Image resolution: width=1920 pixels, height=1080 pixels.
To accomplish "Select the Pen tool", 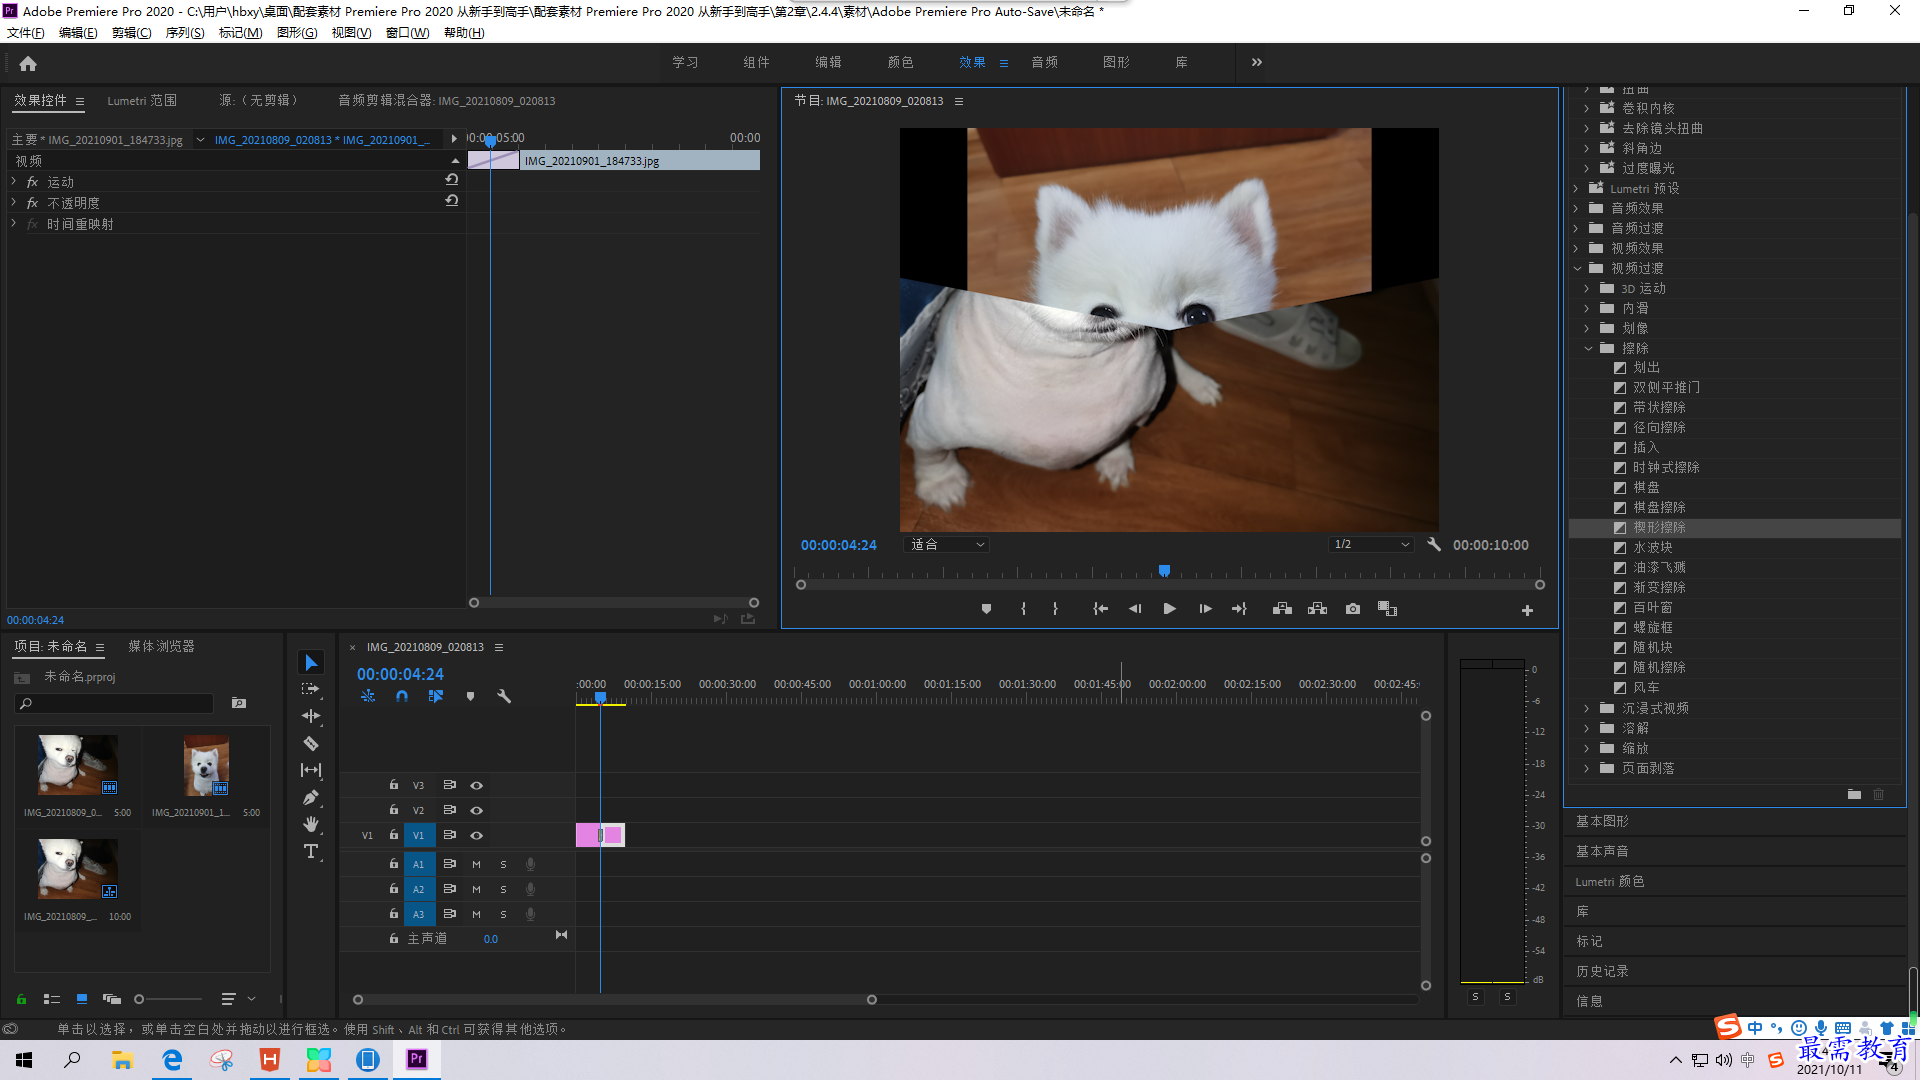I will (311, 797).
